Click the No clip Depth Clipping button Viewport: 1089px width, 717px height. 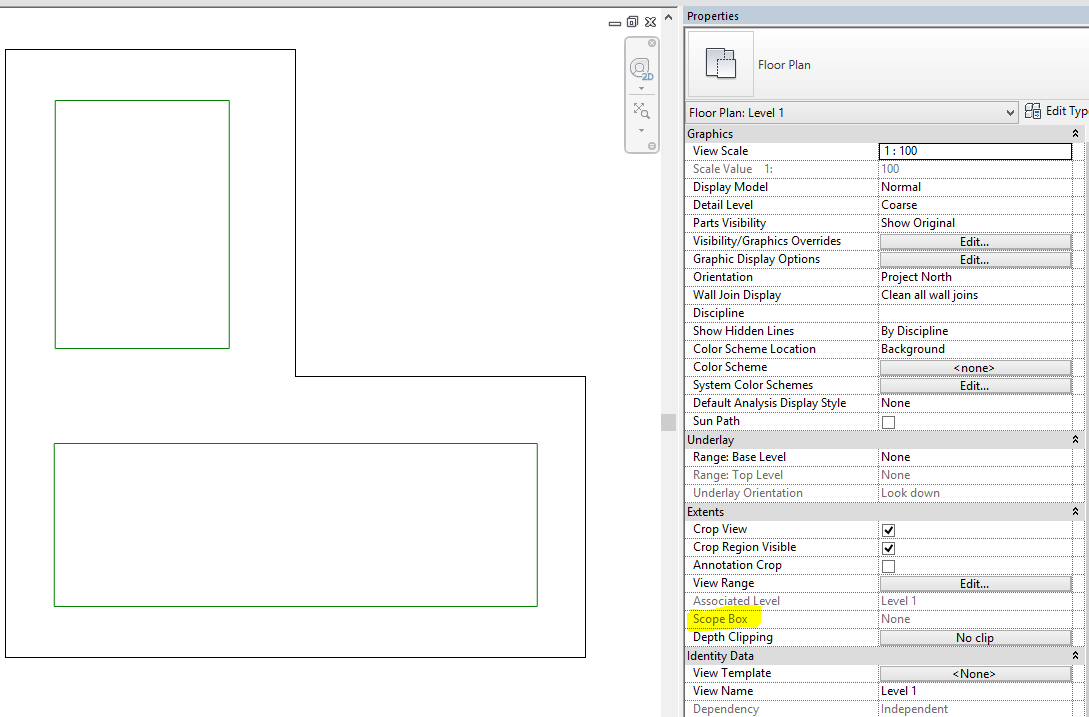point(974,637)
